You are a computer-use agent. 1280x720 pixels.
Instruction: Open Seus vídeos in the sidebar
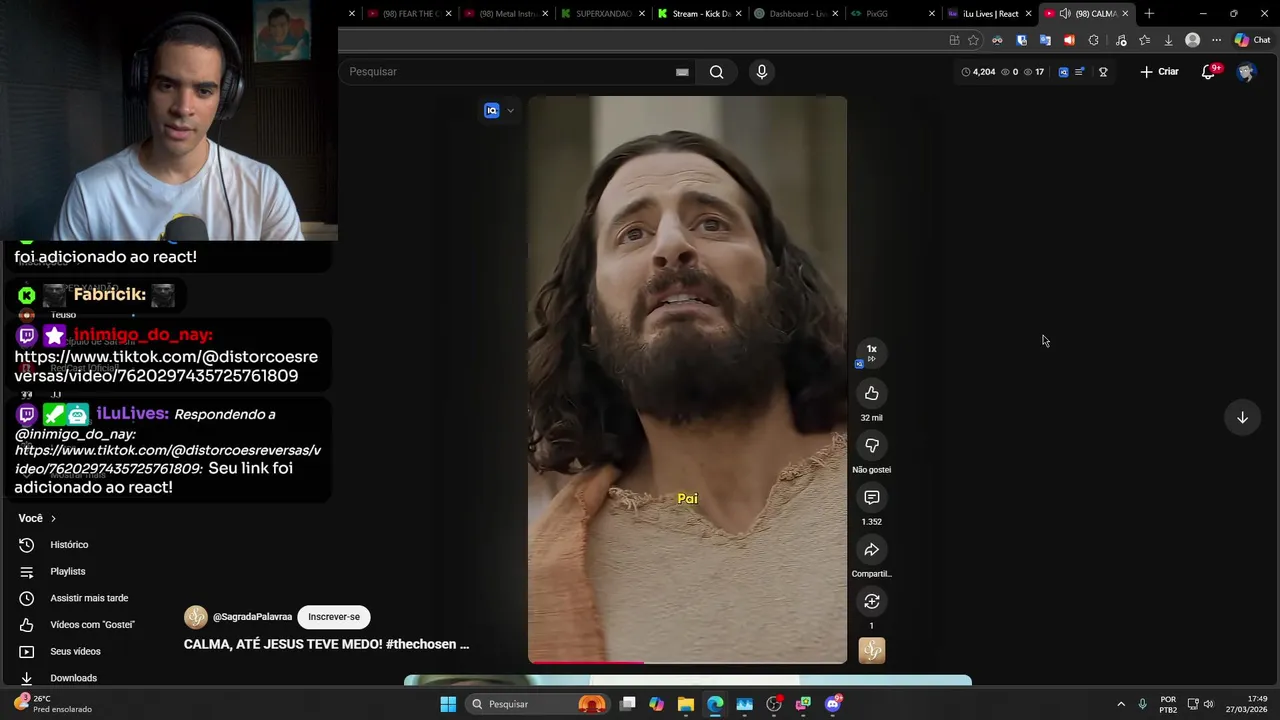[x=75, y=652]
